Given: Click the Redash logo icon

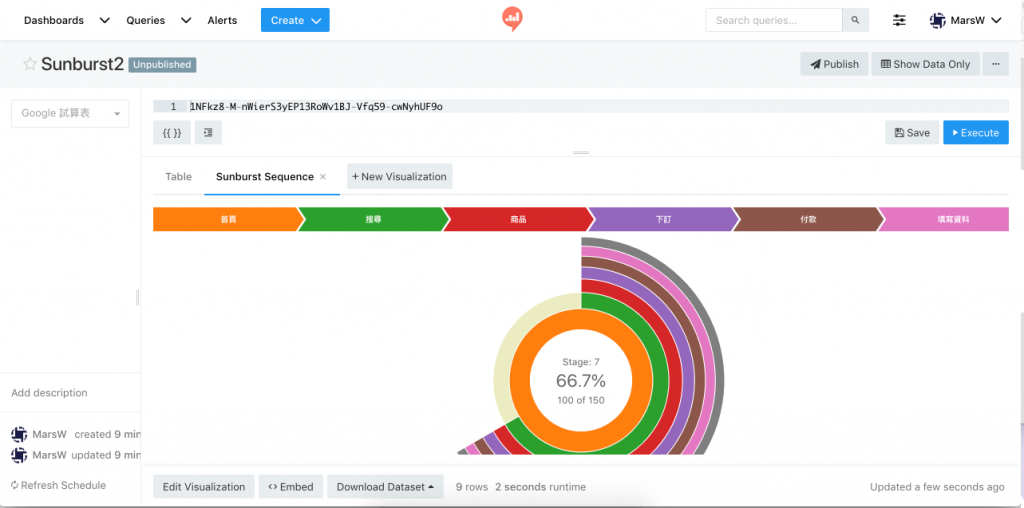Looking at the screenshot, I should pyautogui.click(x=512, y=20).
